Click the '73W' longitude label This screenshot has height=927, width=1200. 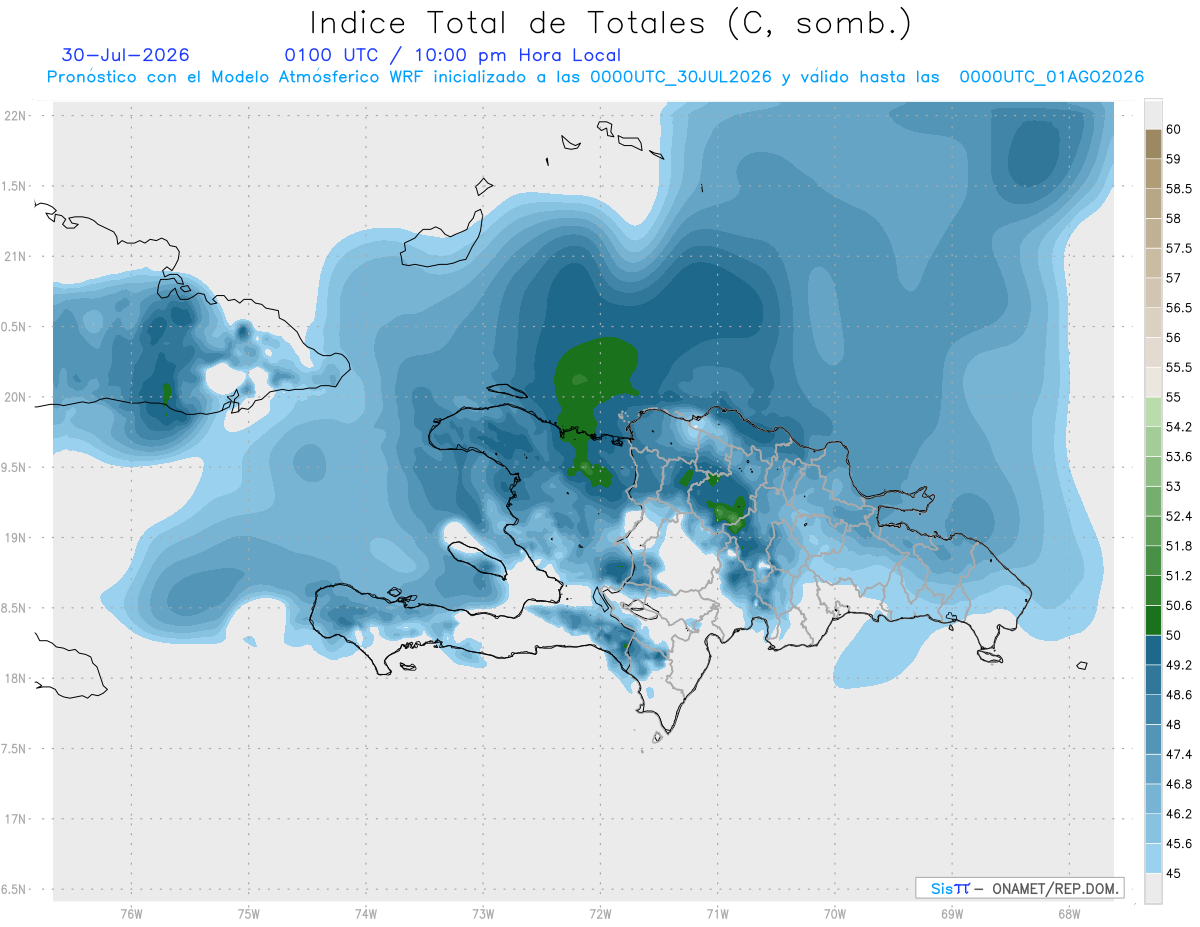tap(483, 914)
